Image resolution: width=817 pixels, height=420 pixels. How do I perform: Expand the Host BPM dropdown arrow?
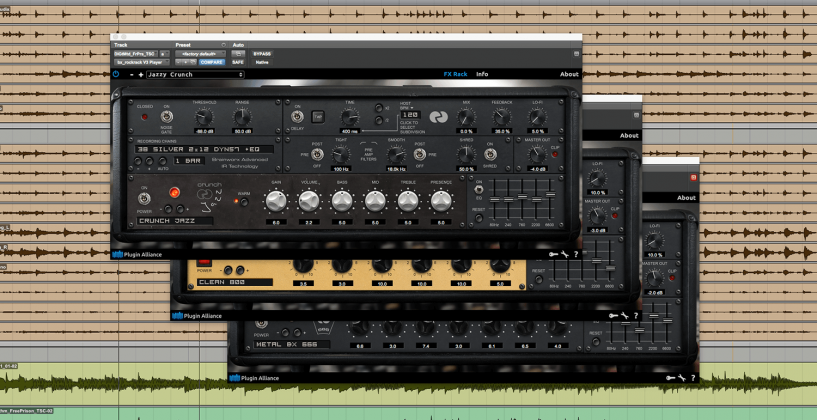[x=412, y=108]
